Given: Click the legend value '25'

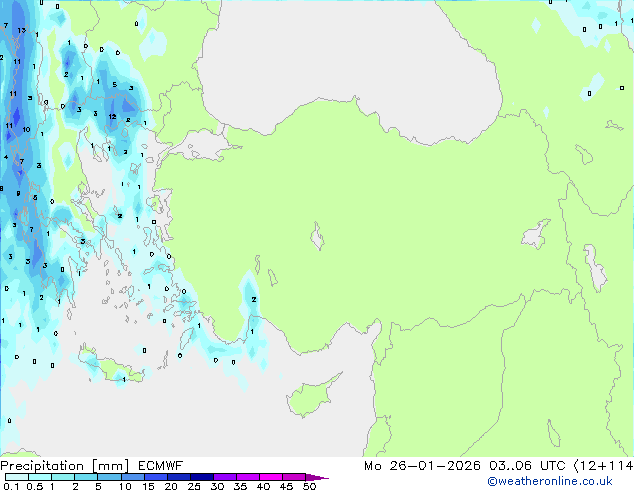Looking at the screenshot, I should (194, 486).
